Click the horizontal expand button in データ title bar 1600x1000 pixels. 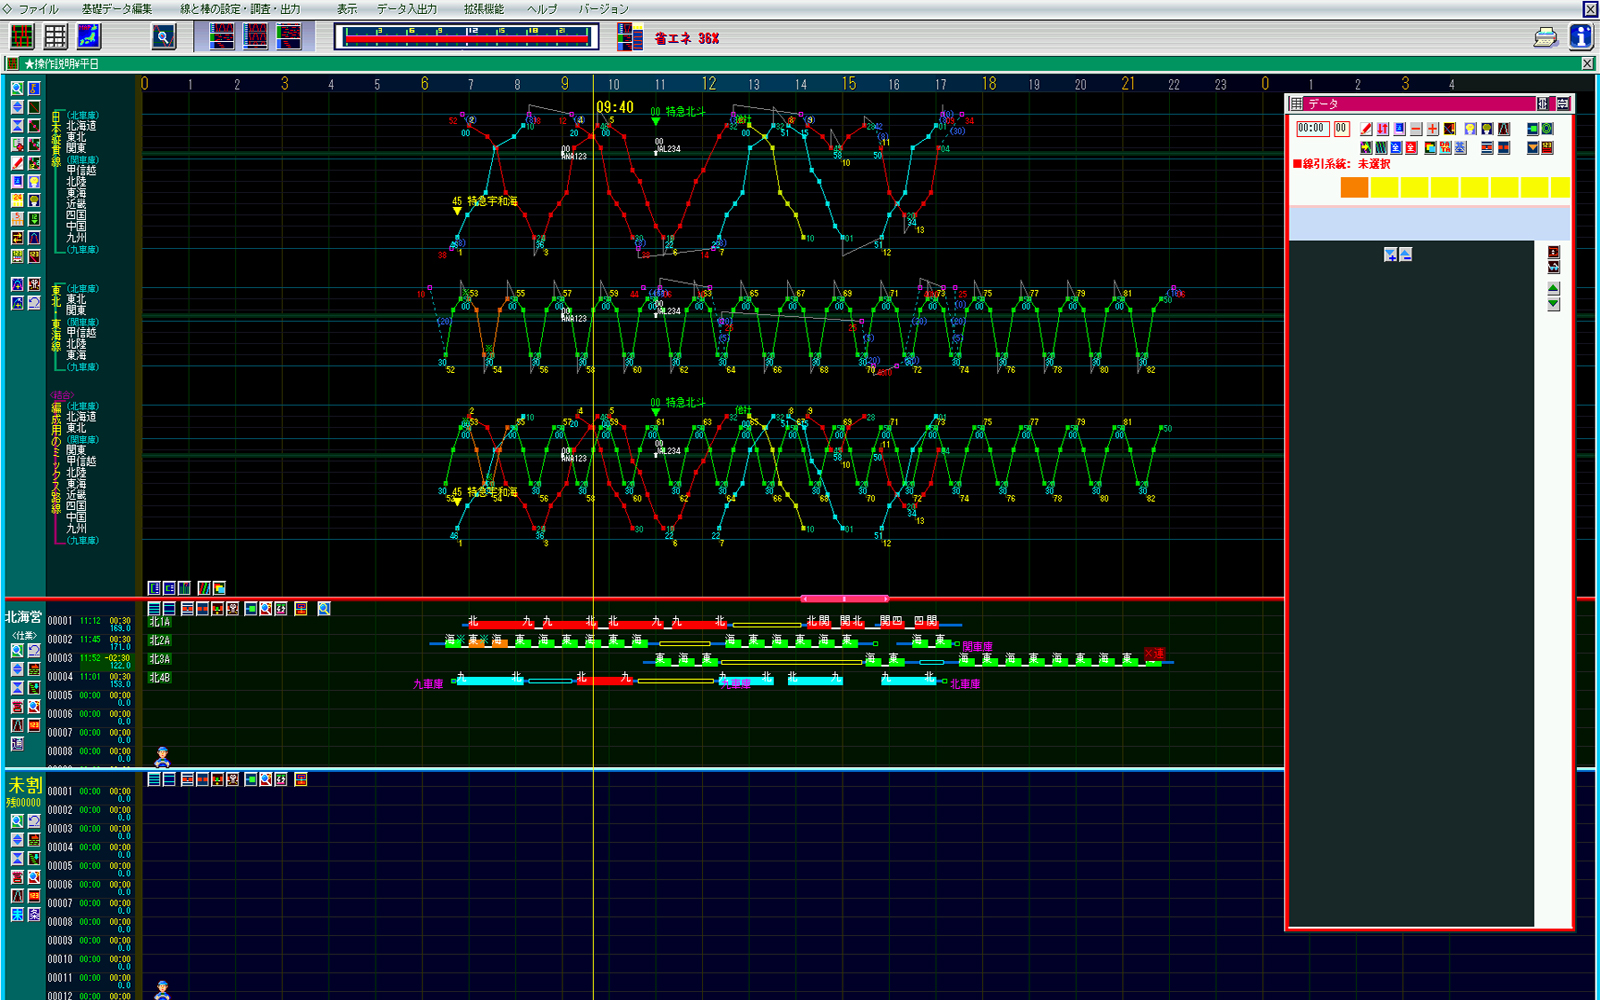(x=1543, y=104)
